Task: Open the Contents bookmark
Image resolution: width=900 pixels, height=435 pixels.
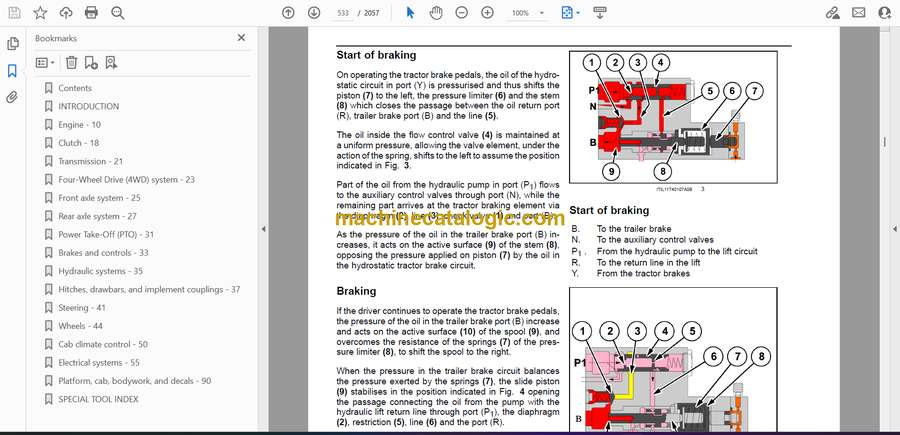Action: pyautogui.click(x=75, y=88)
